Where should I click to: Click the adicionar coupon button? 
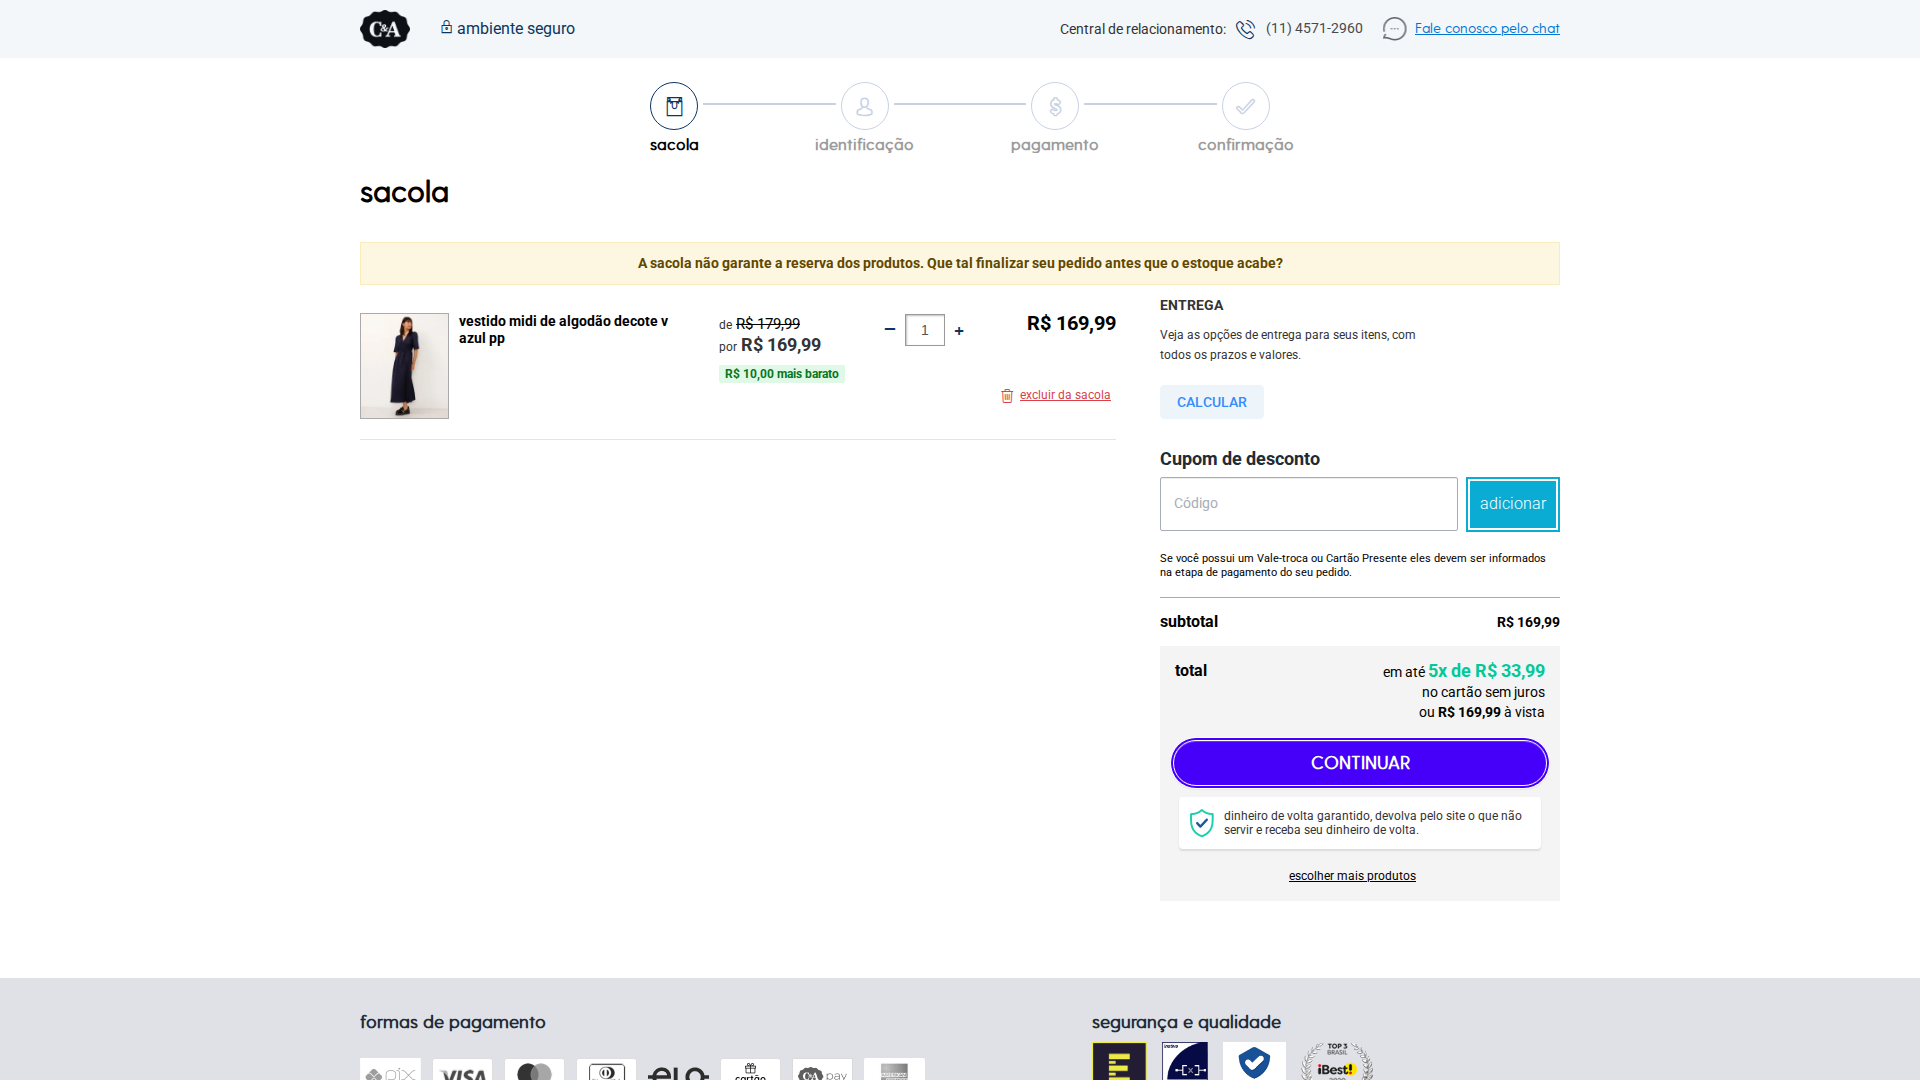coord(1513,504)
